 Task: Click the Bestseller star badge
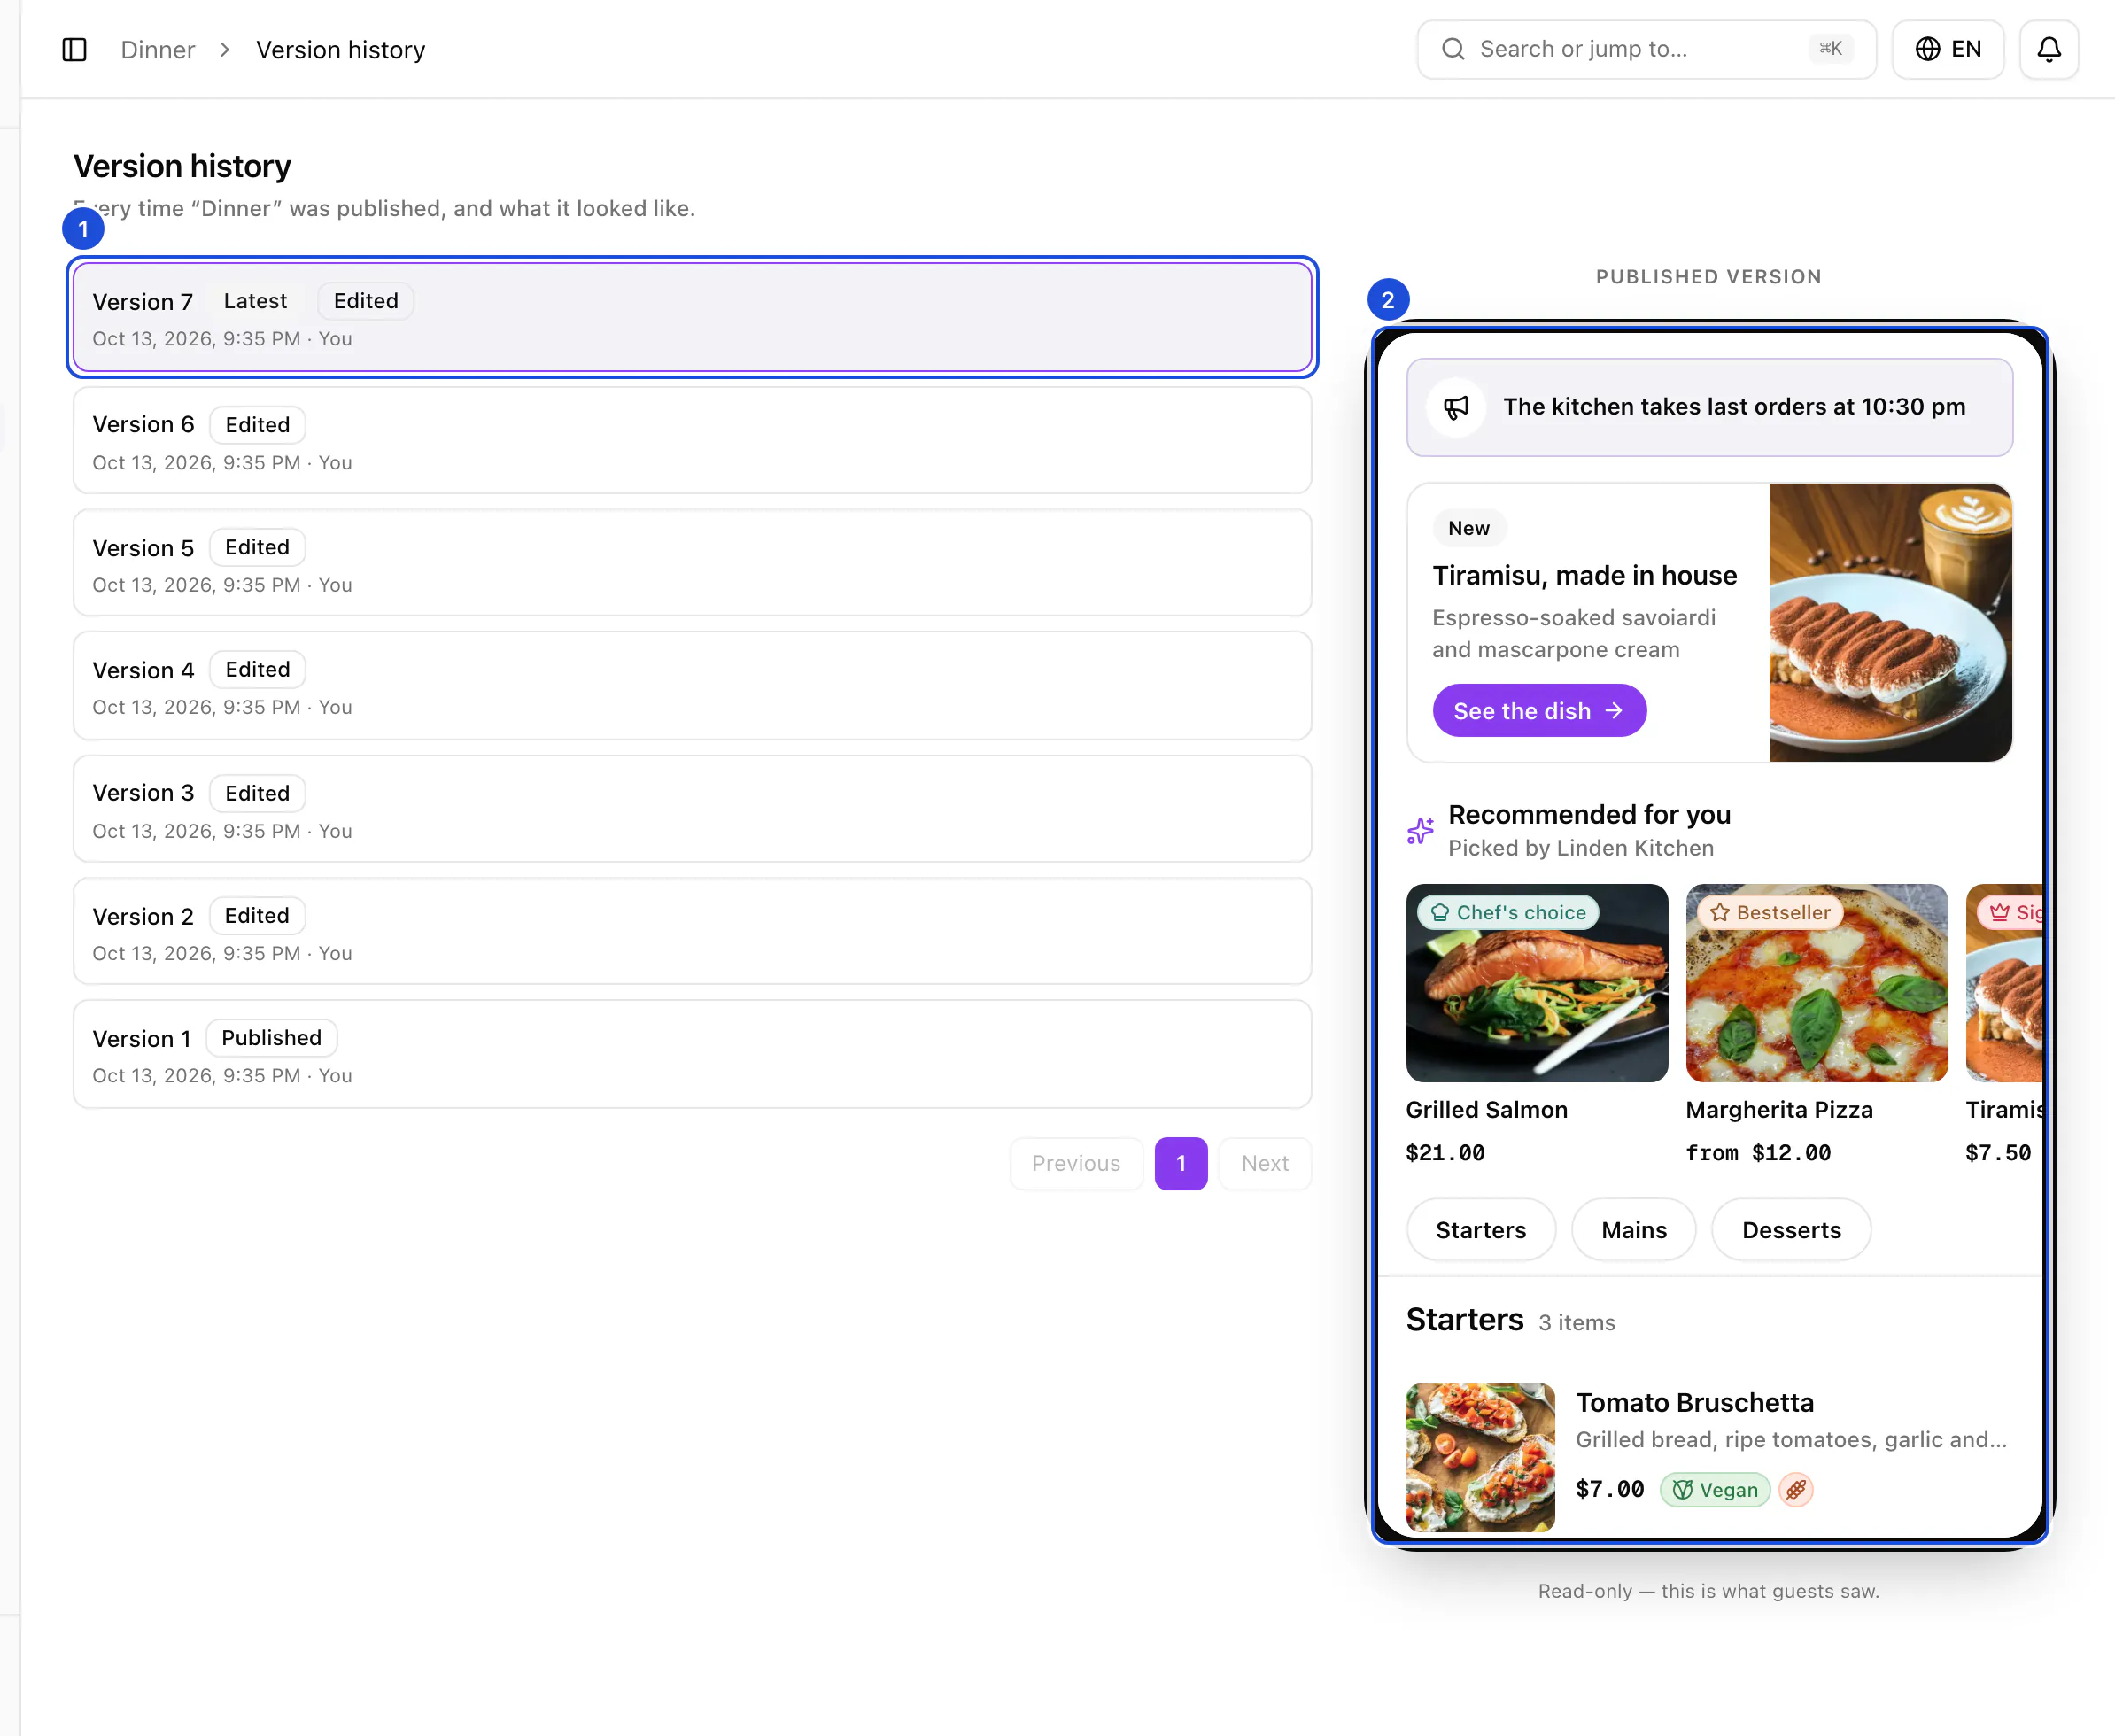point(1770,912)
